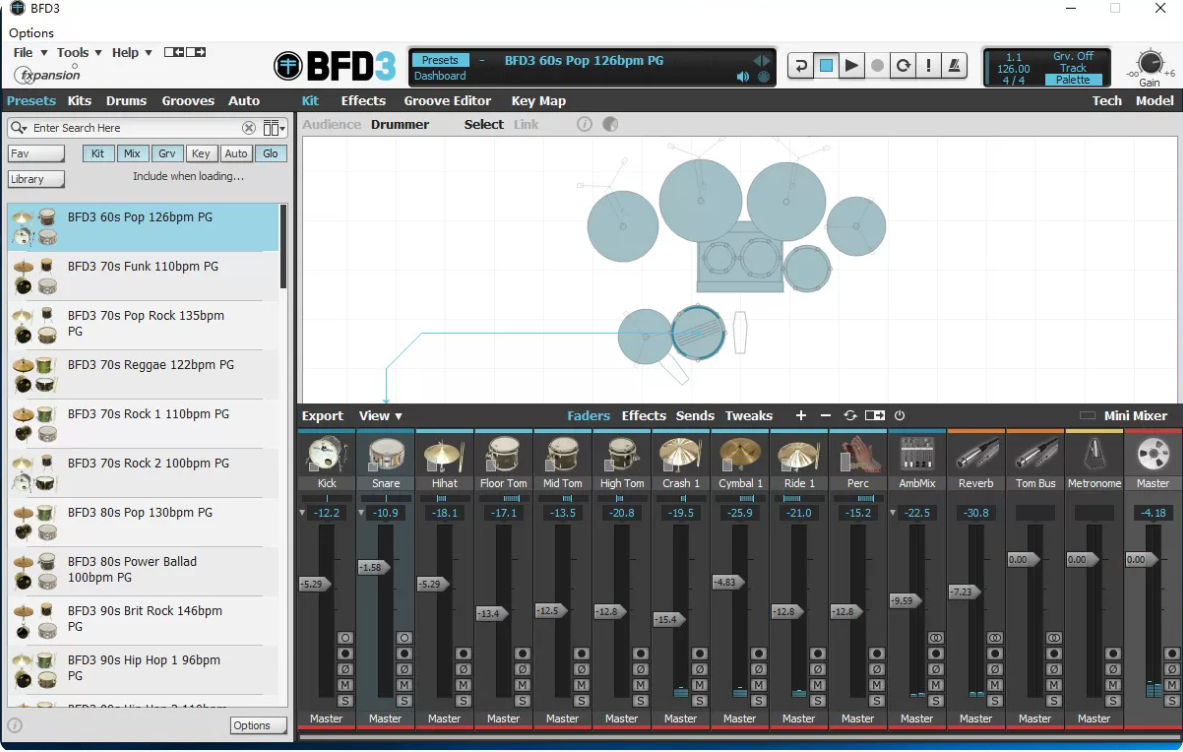Click the Crash 1 cymbal icon
Image resolution: width=1183 pixels, height=752 pixels.
[x=681, y=455]
